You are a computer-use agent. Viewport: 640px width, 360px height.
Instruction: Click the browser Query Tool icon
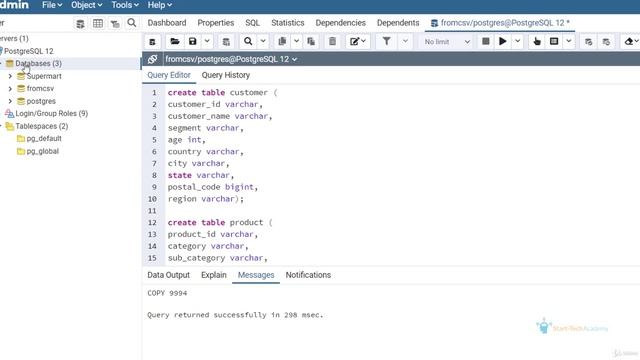tap(80, 24)
